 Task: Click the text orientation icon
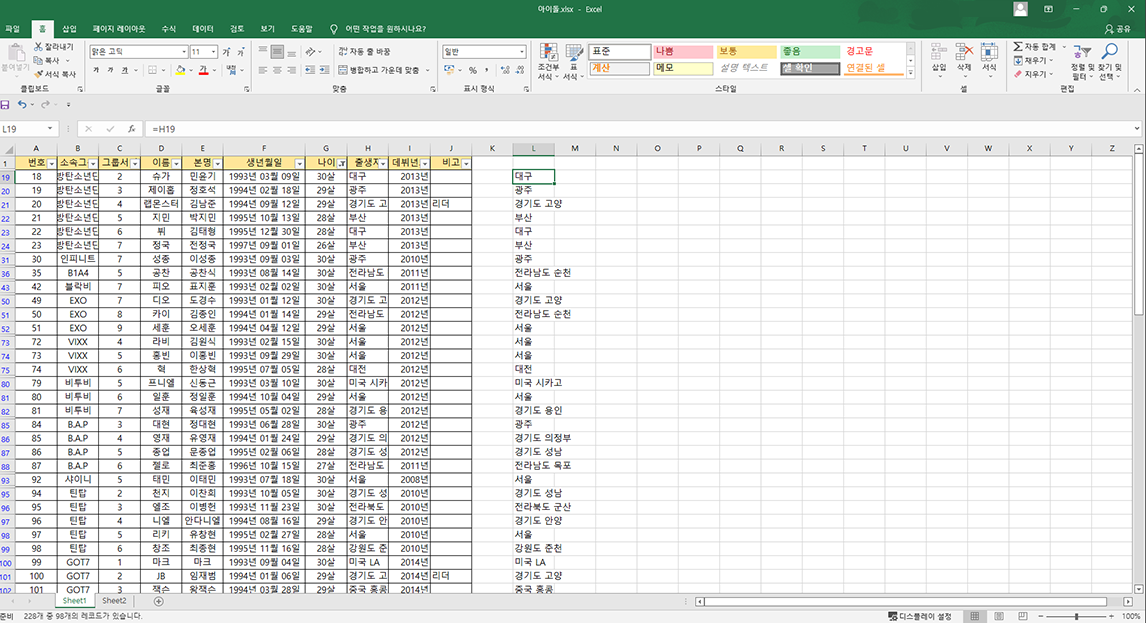pyautogui.click(x=310, y=52)
